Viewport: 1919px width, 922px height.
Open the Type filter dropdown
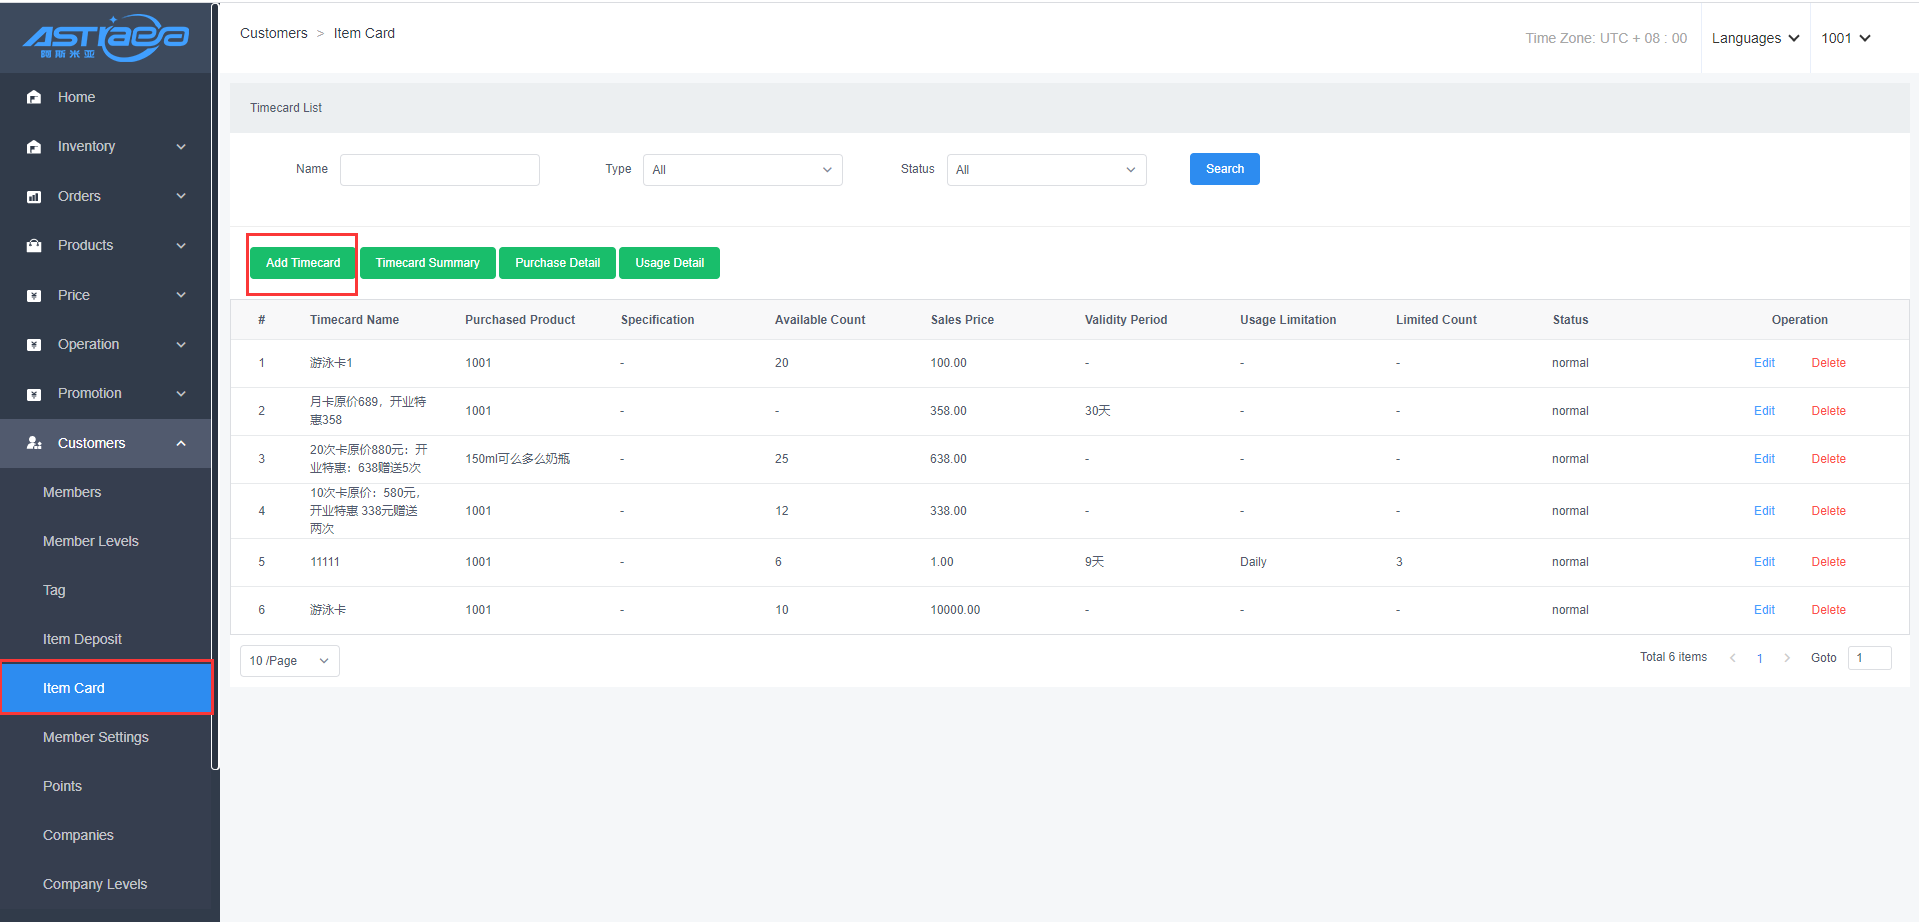coord(742,170)
